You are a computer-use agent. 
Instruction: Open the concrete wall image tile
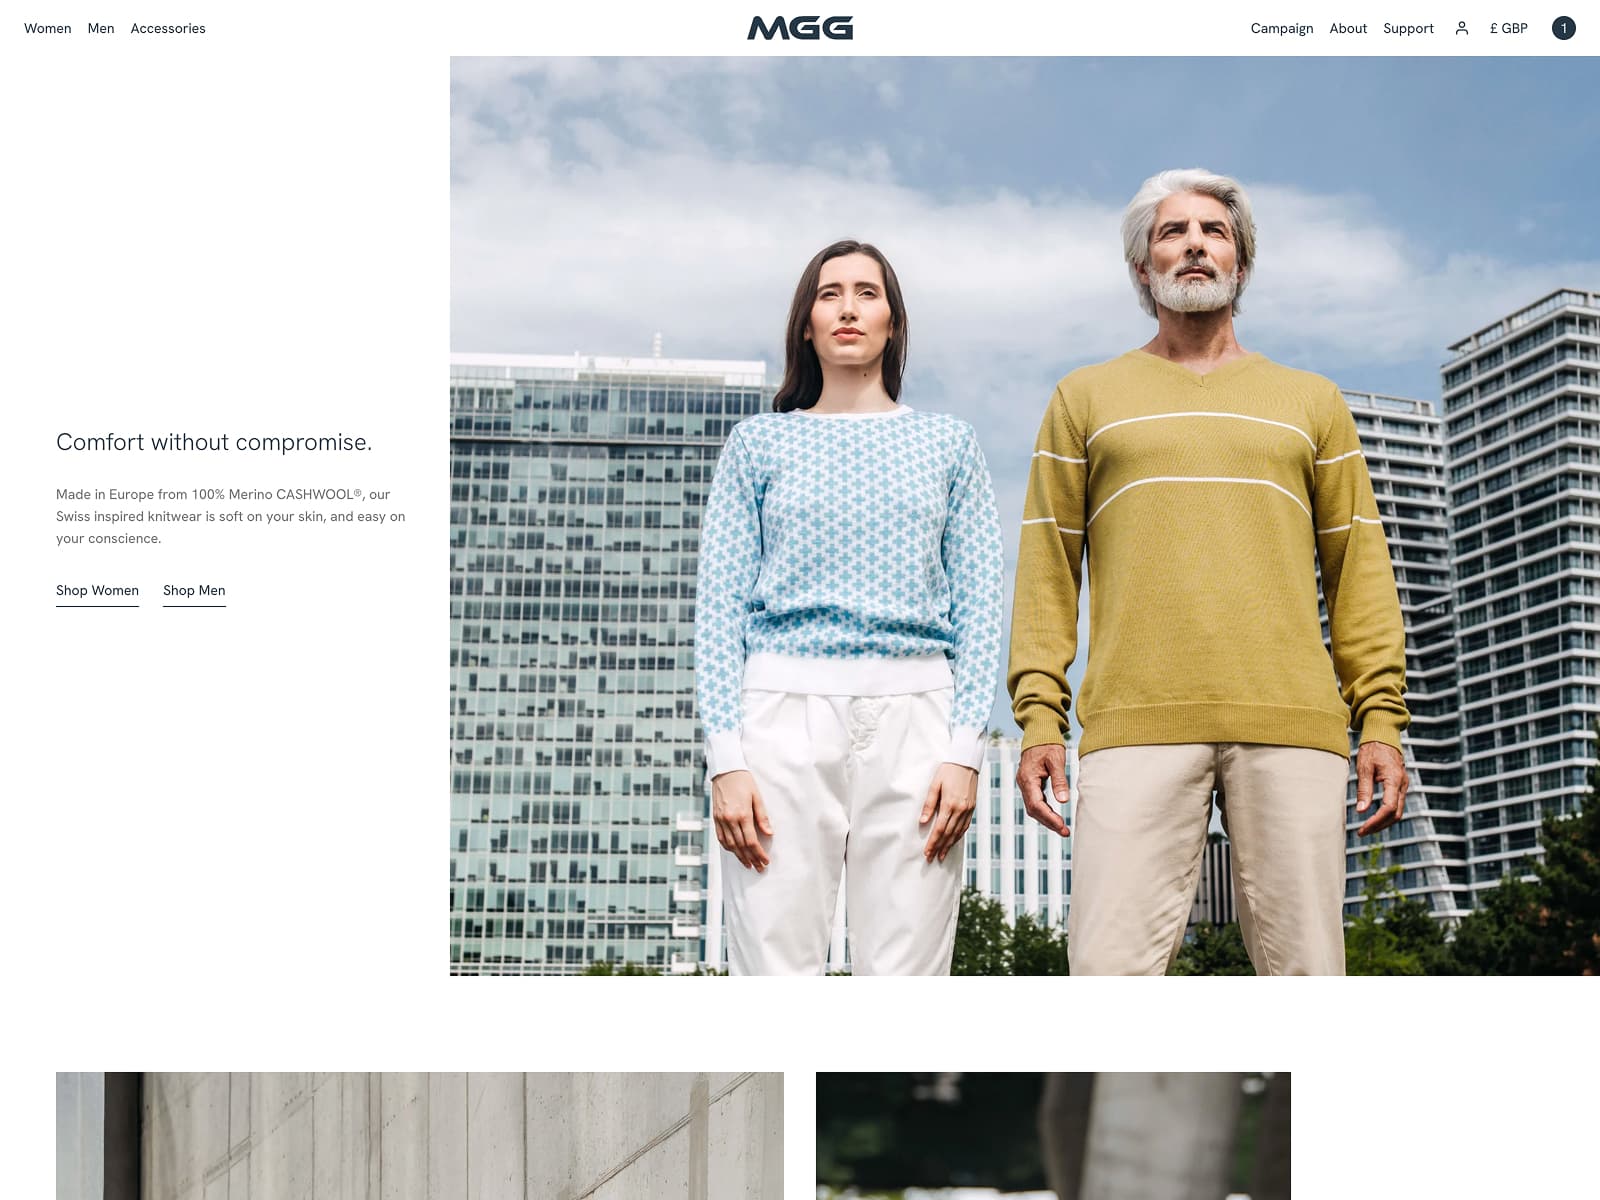(420, 1136)
